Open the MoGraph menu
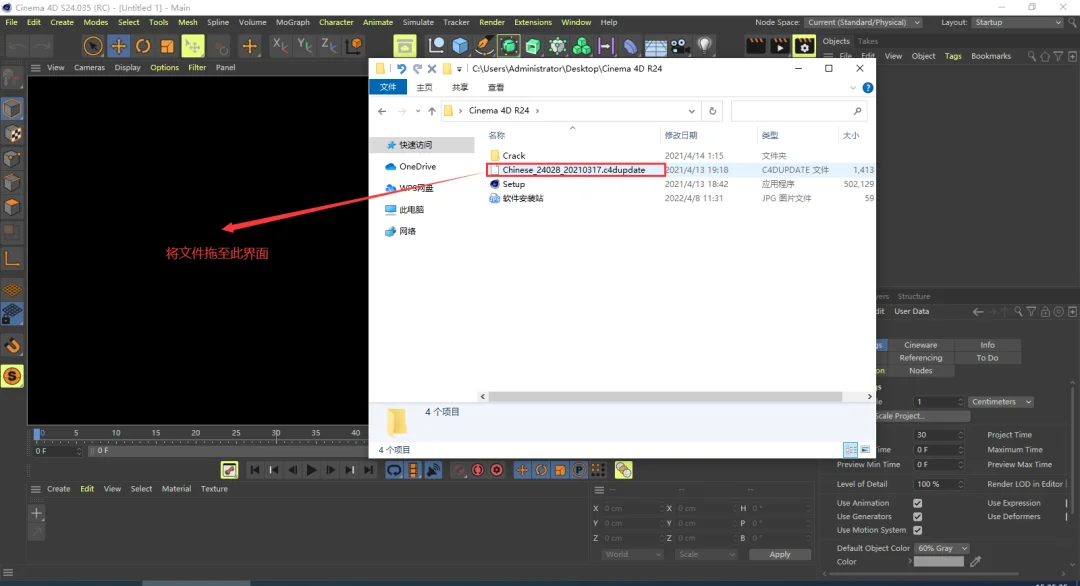The height and width of the screenshot is (586, 1080). point(293,22)
